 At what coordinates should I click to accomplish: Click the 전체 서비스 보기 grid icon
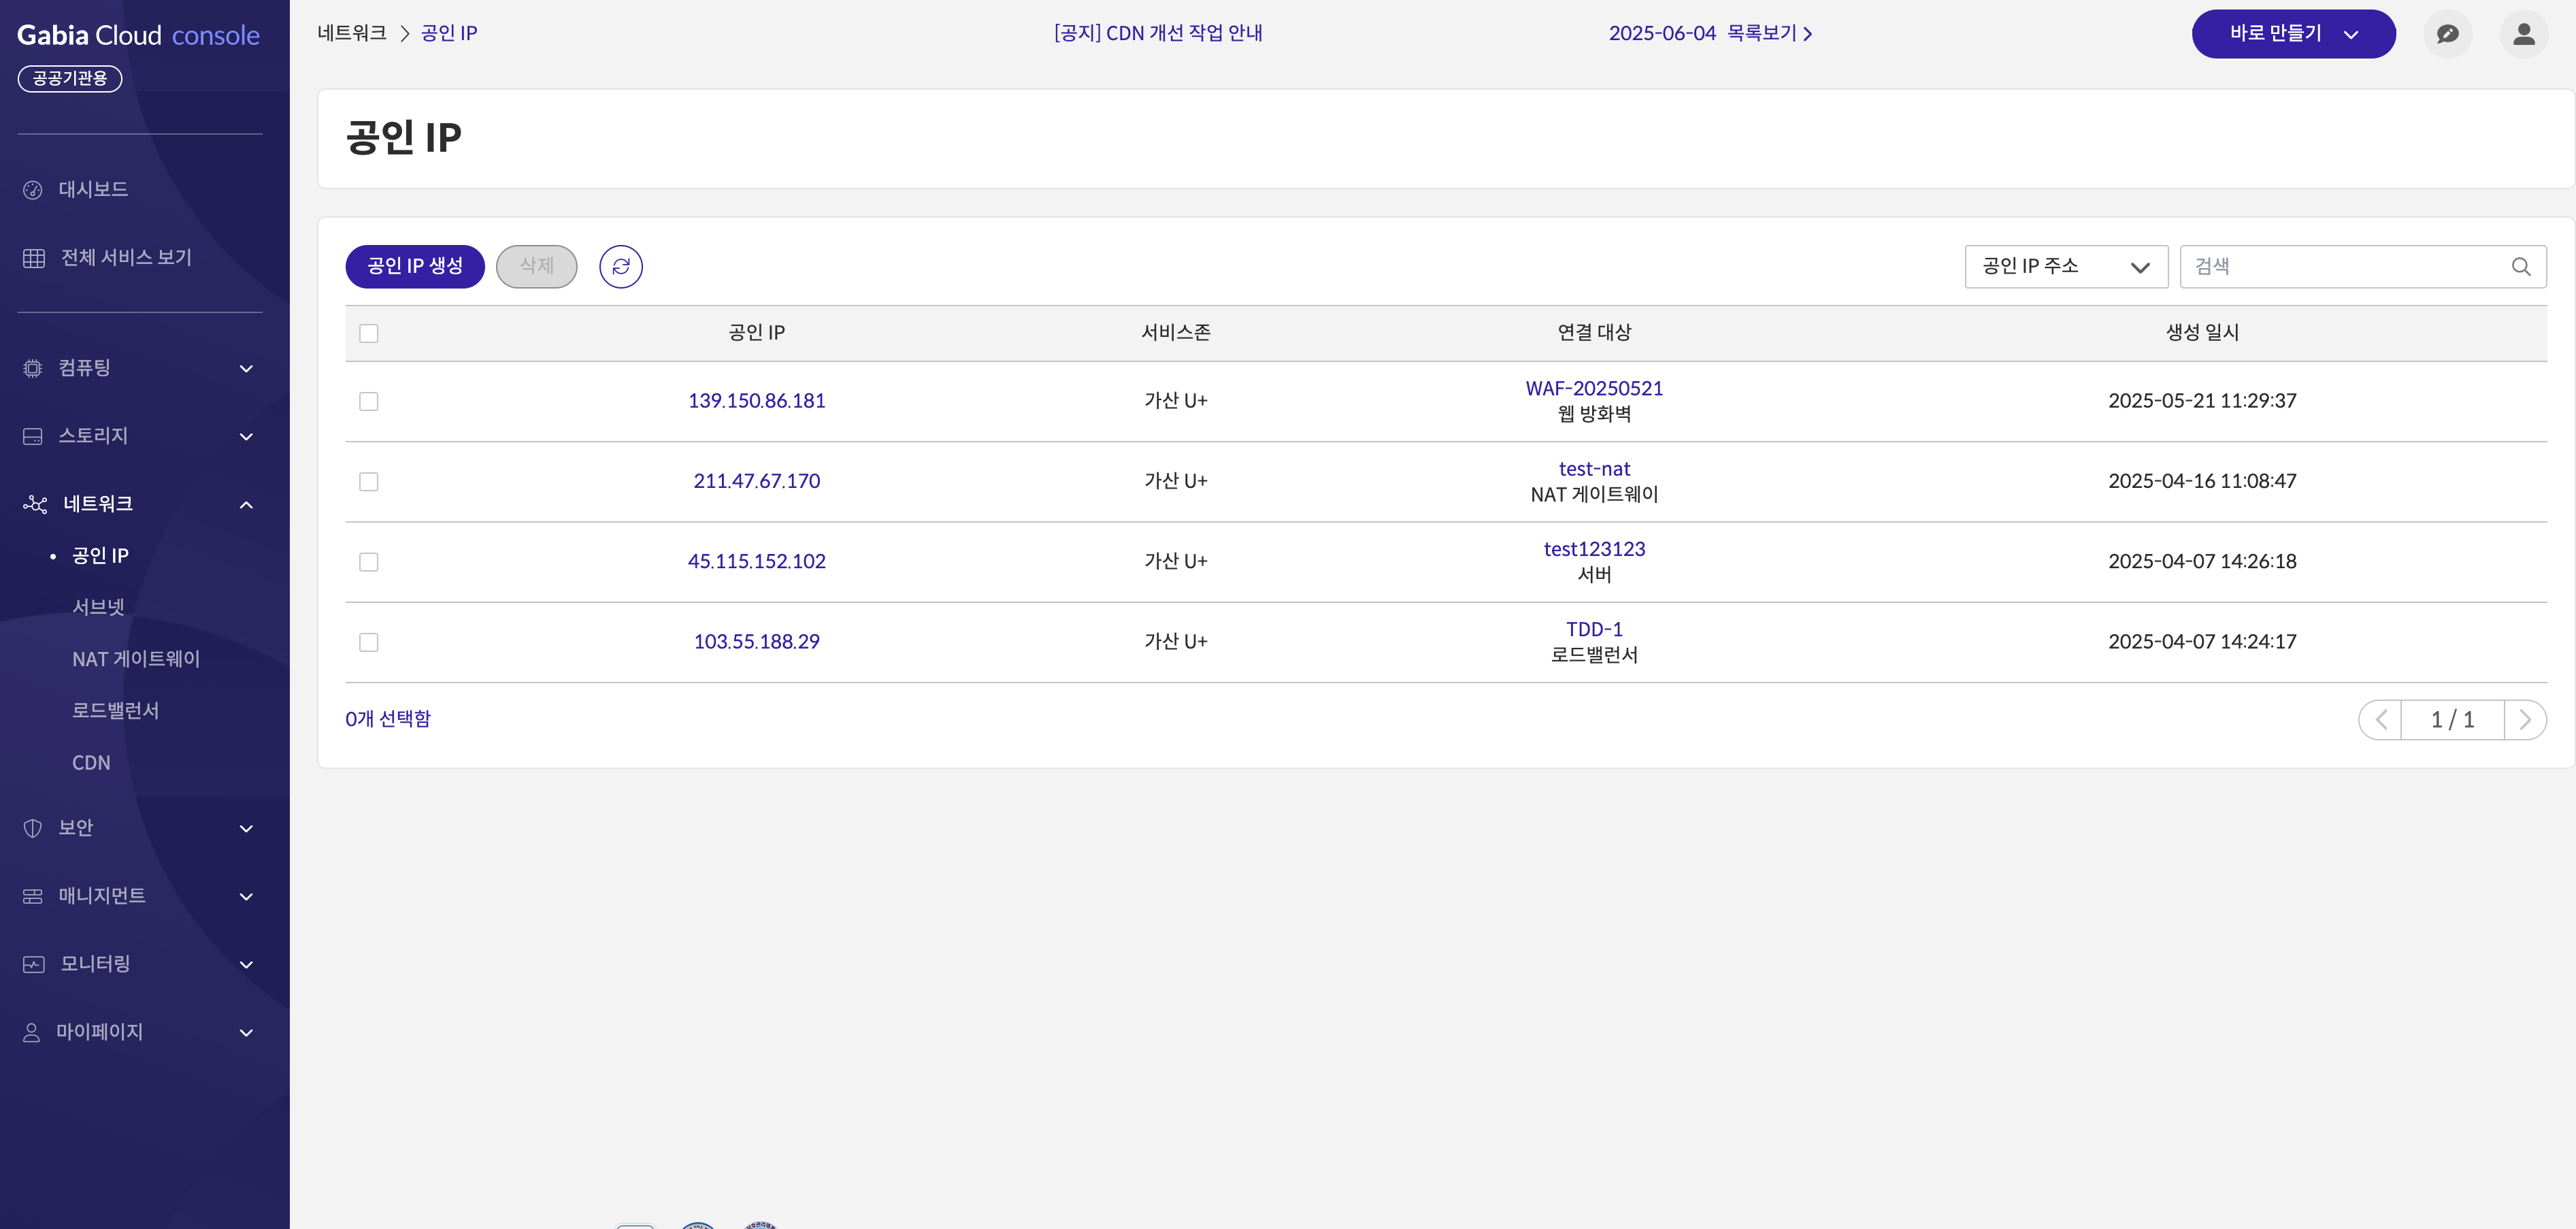coord(34,258)
